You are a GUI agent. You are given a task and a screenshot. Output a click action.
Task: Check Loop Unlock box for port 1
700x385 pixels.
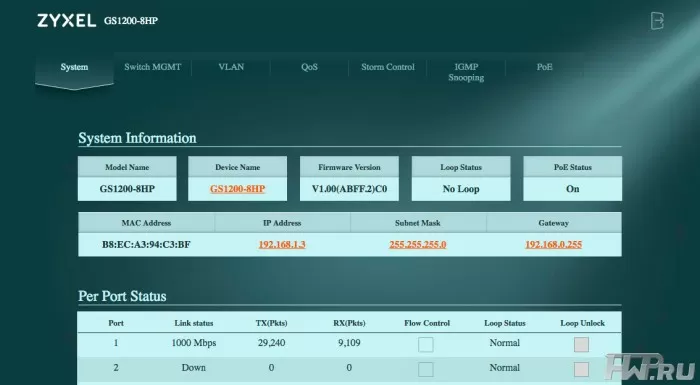coord(581,344)
